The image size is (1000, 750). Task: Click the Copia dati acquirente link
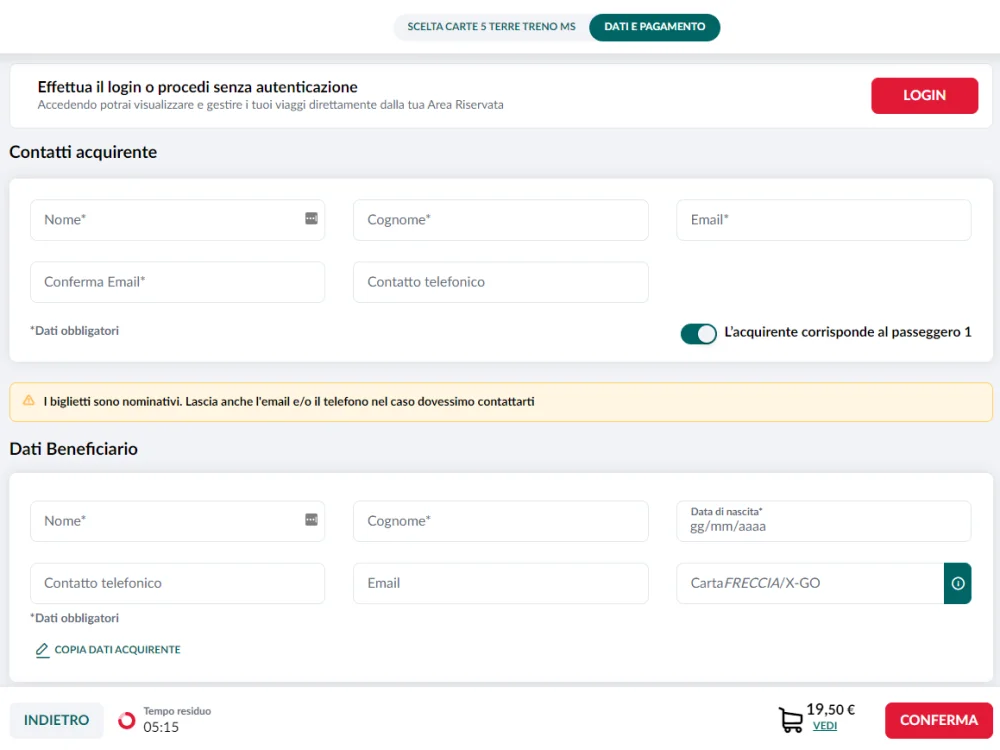point(117,650)
